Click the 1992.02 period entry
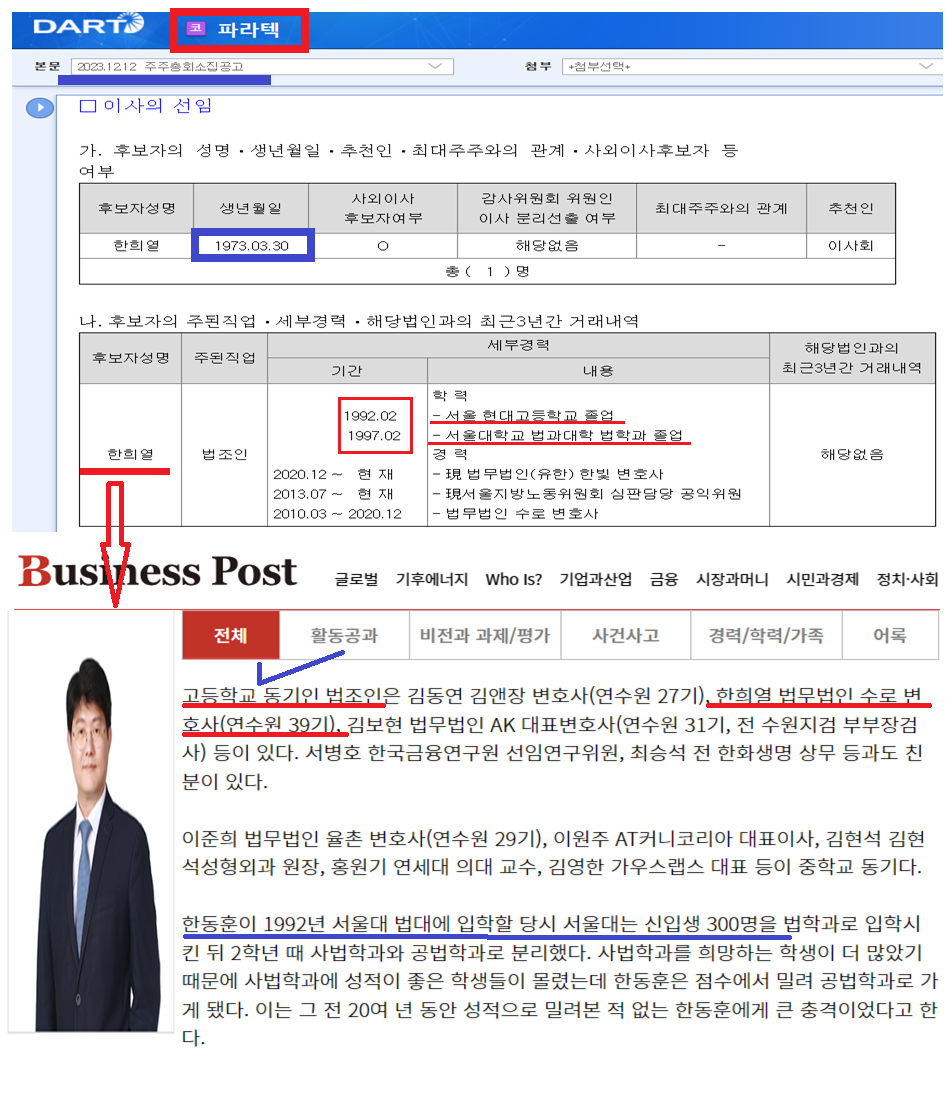This screenshot has width=946, height=1101. 370,416
